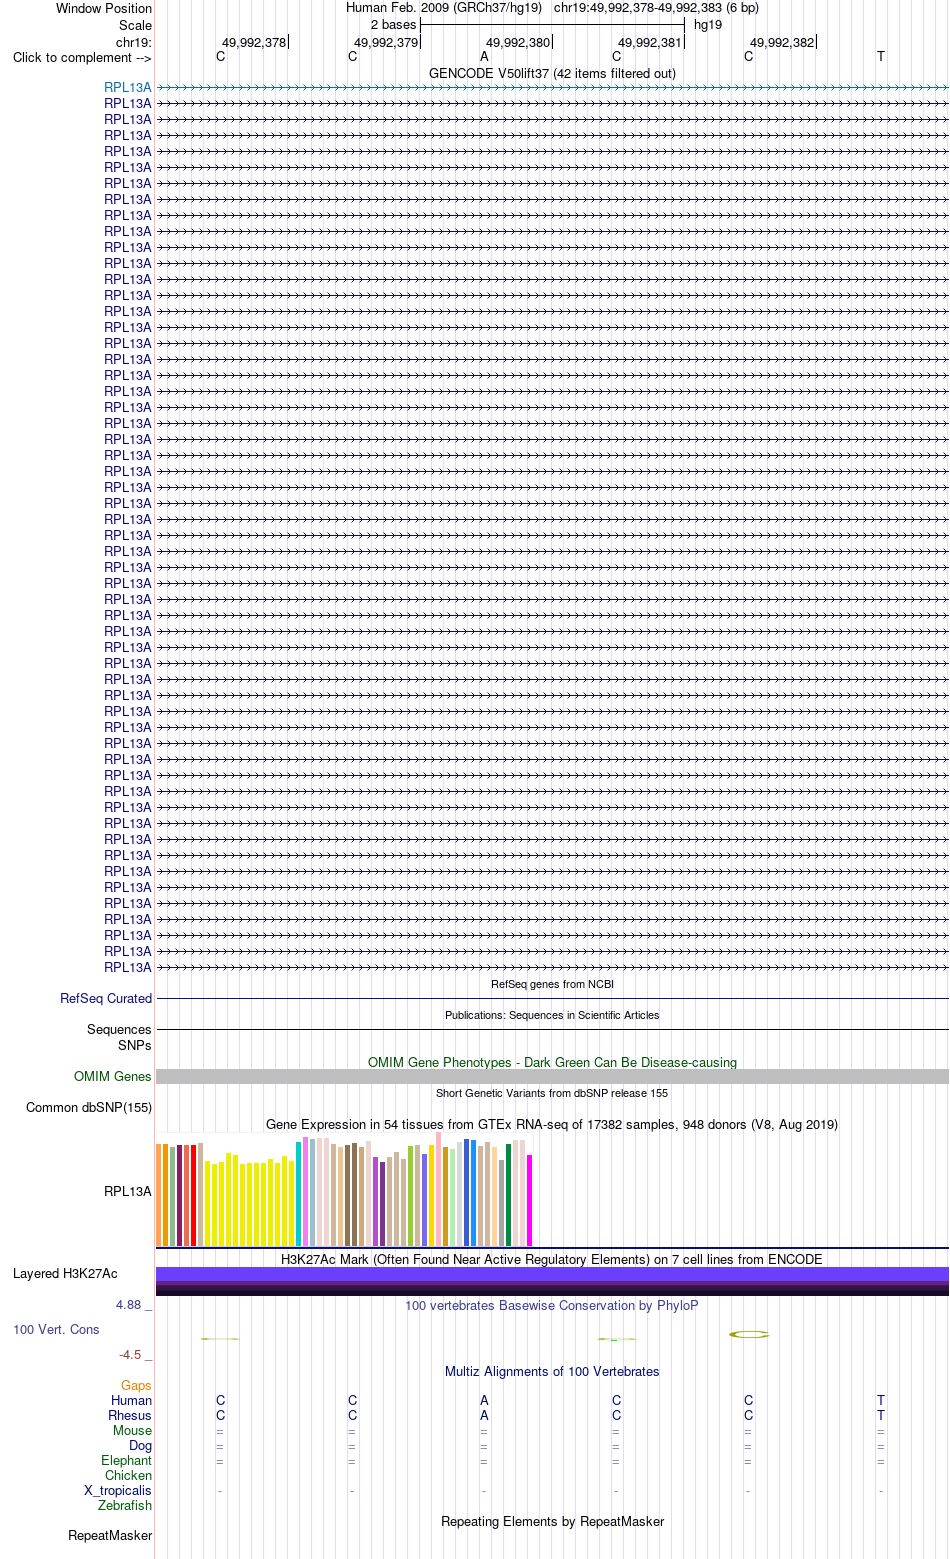Click the 'chr19:49,992,378-49,992,383 (6 bp)' position text
950x1559 pixels.
(656, 8)
